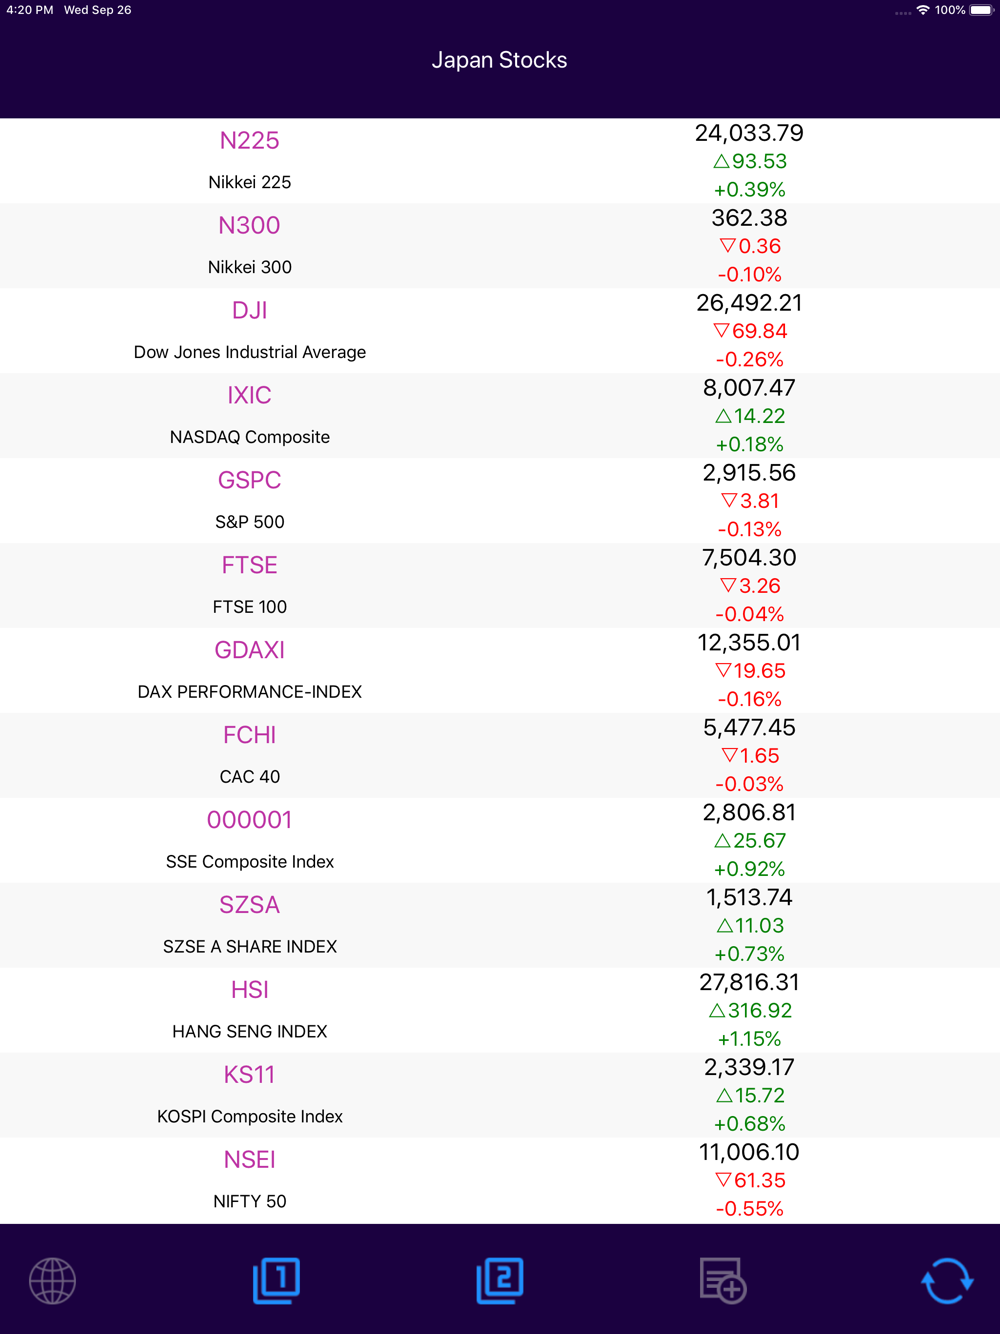Tap the SZSA ticker symbol
The image size is (1000, 1334).
pyautogui.click(x=249, y=906)
